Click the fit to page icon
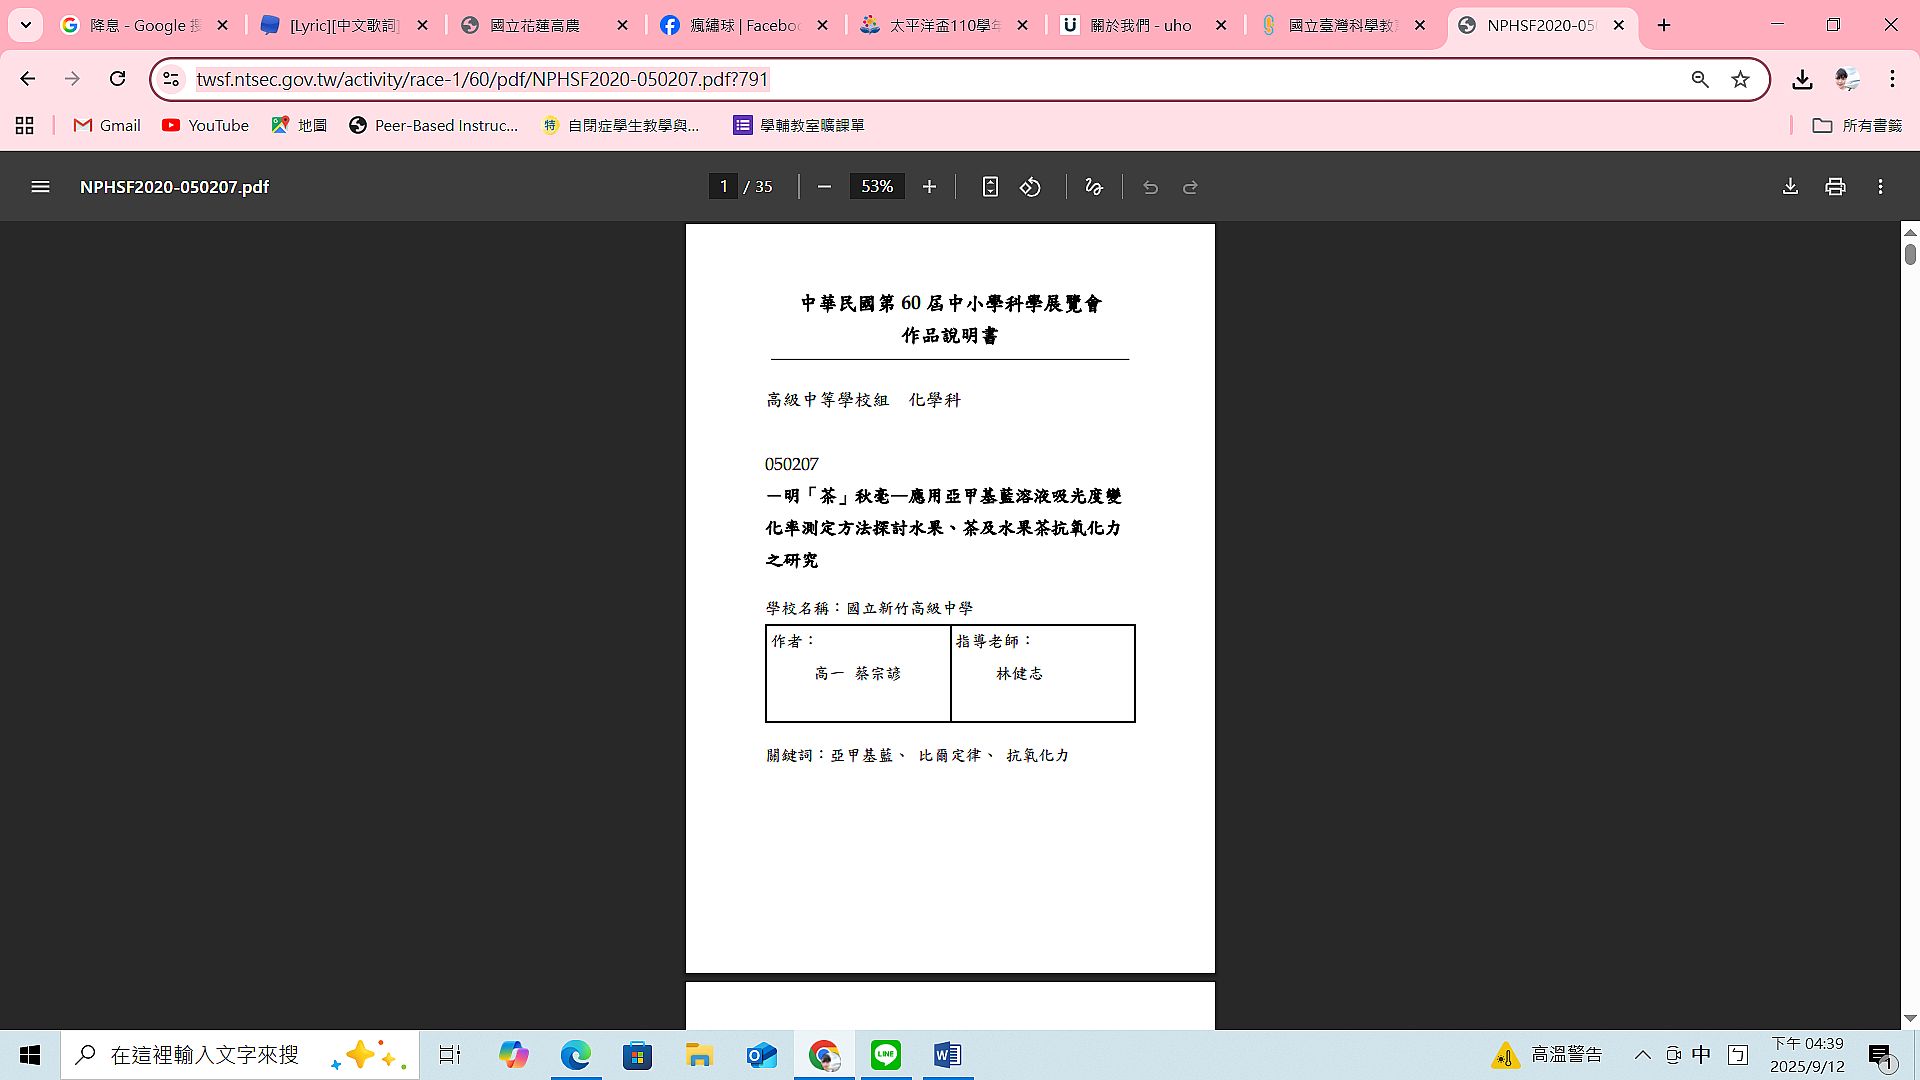This screenshot has width=1920, height=1080. coord(989,187)
